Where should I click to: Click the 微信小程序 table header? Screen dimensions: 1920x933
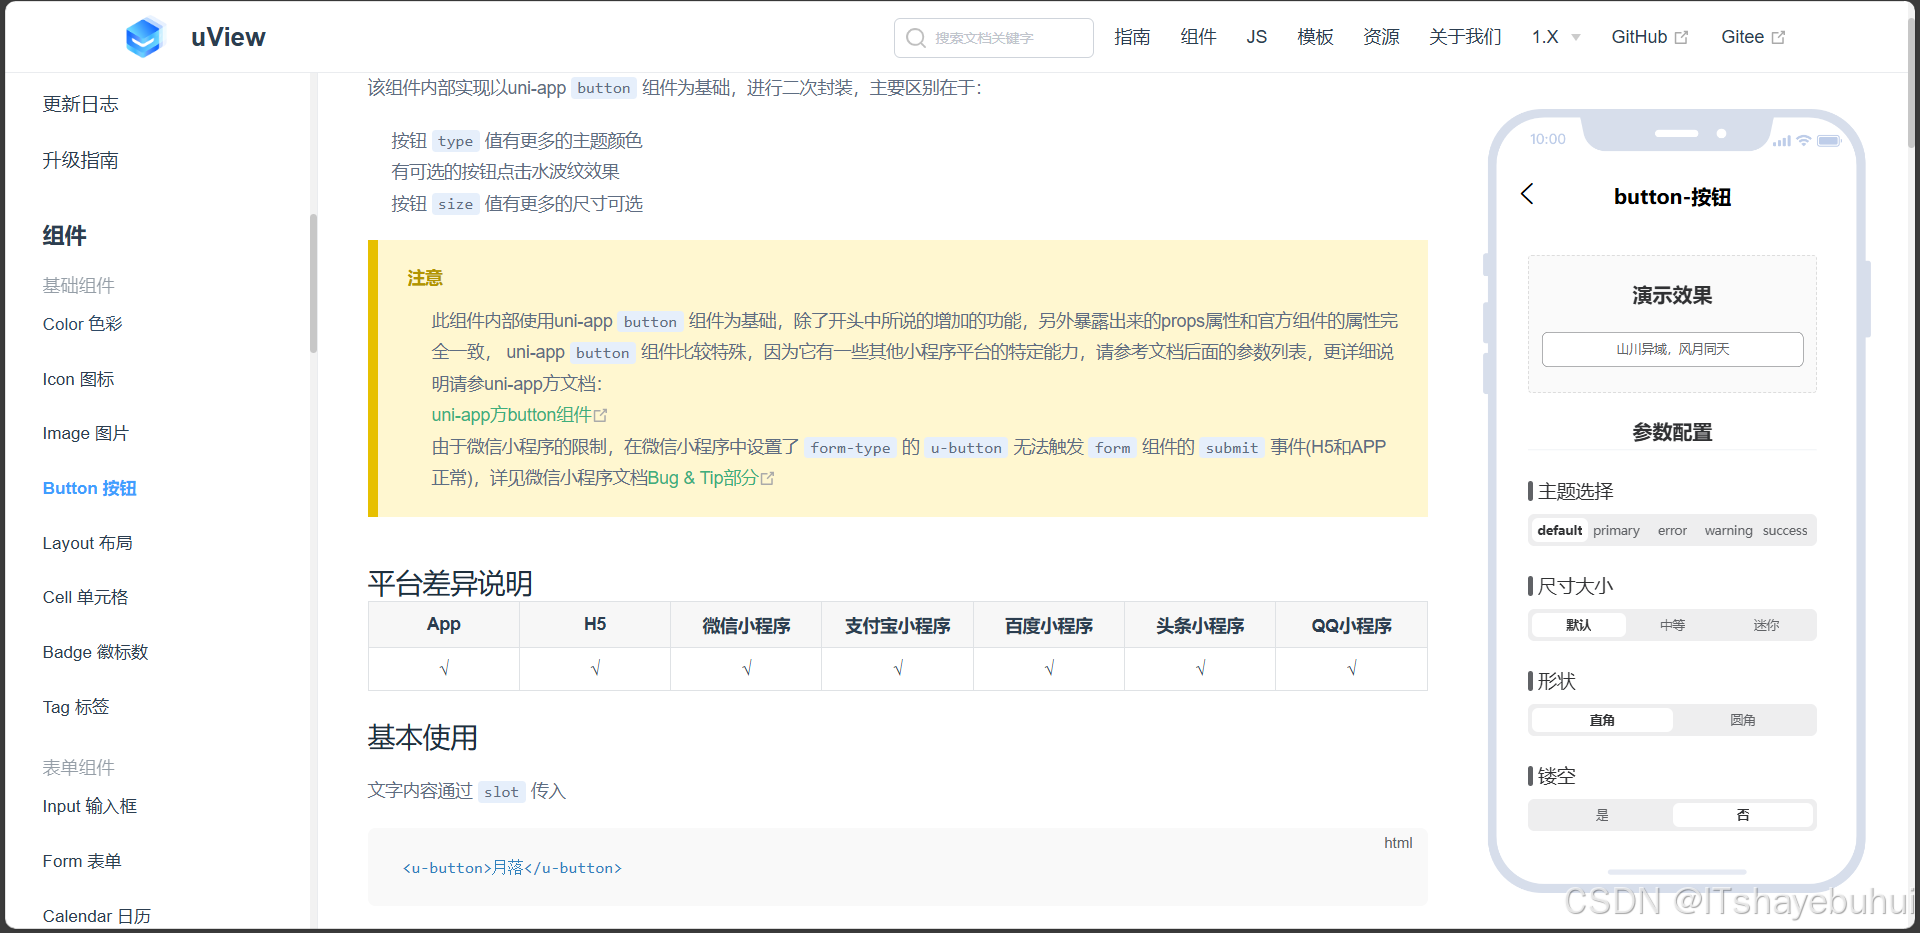(746, 625)
